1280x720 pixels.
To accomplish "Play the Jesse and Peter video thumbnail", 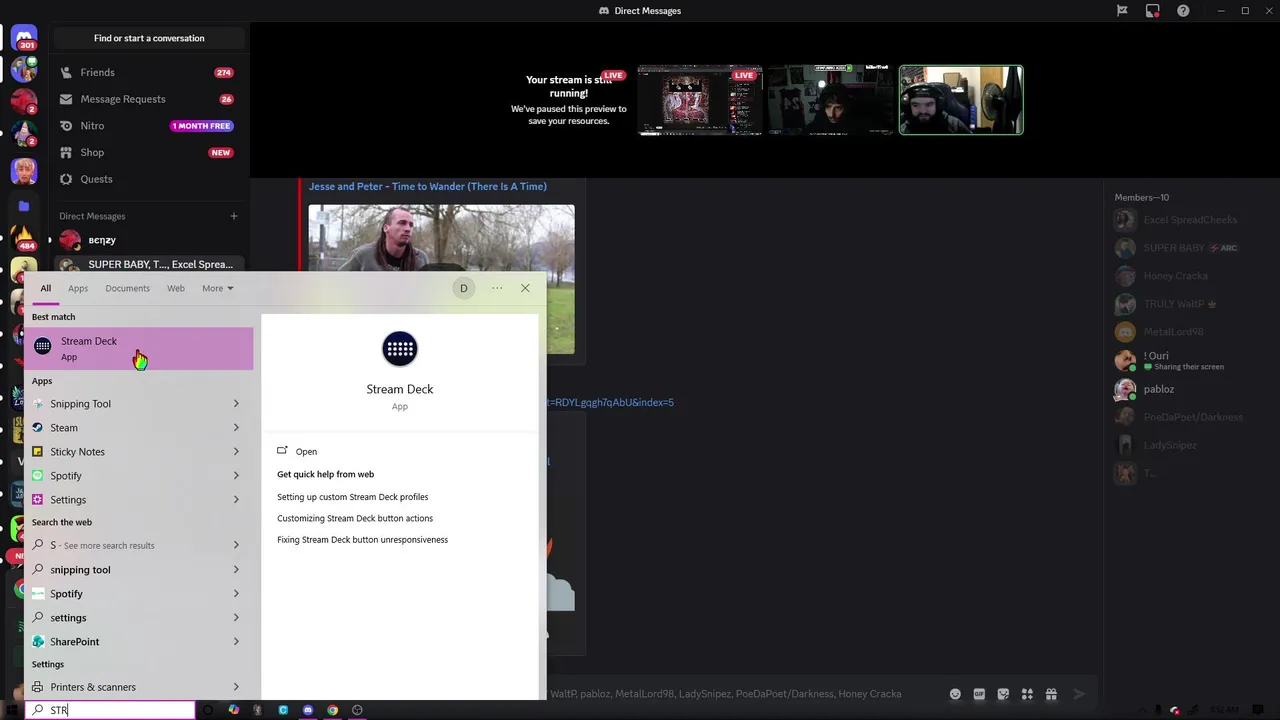I will pyautogui.click(x=441, y=279).
